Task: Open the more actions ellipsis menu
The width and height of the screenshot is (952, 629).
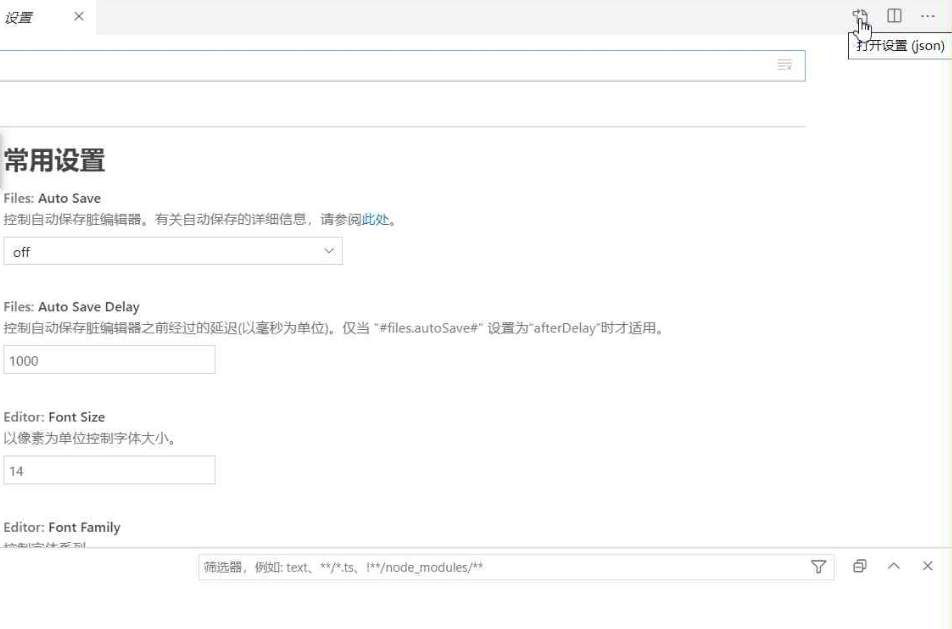Action: tap(927, 18)
